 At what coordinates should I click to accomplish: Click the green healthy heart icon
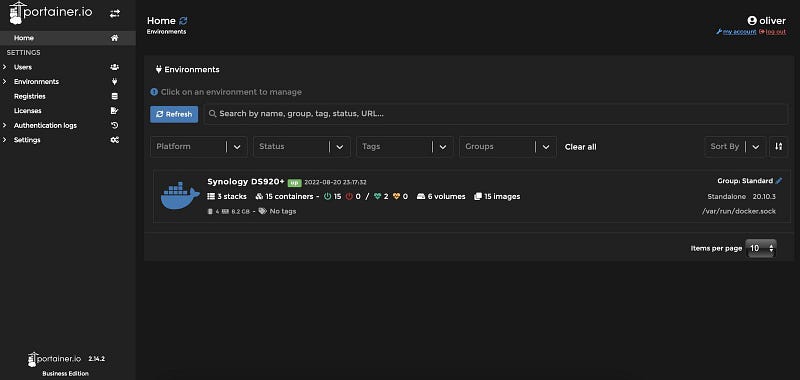click(x=378, y=196)
